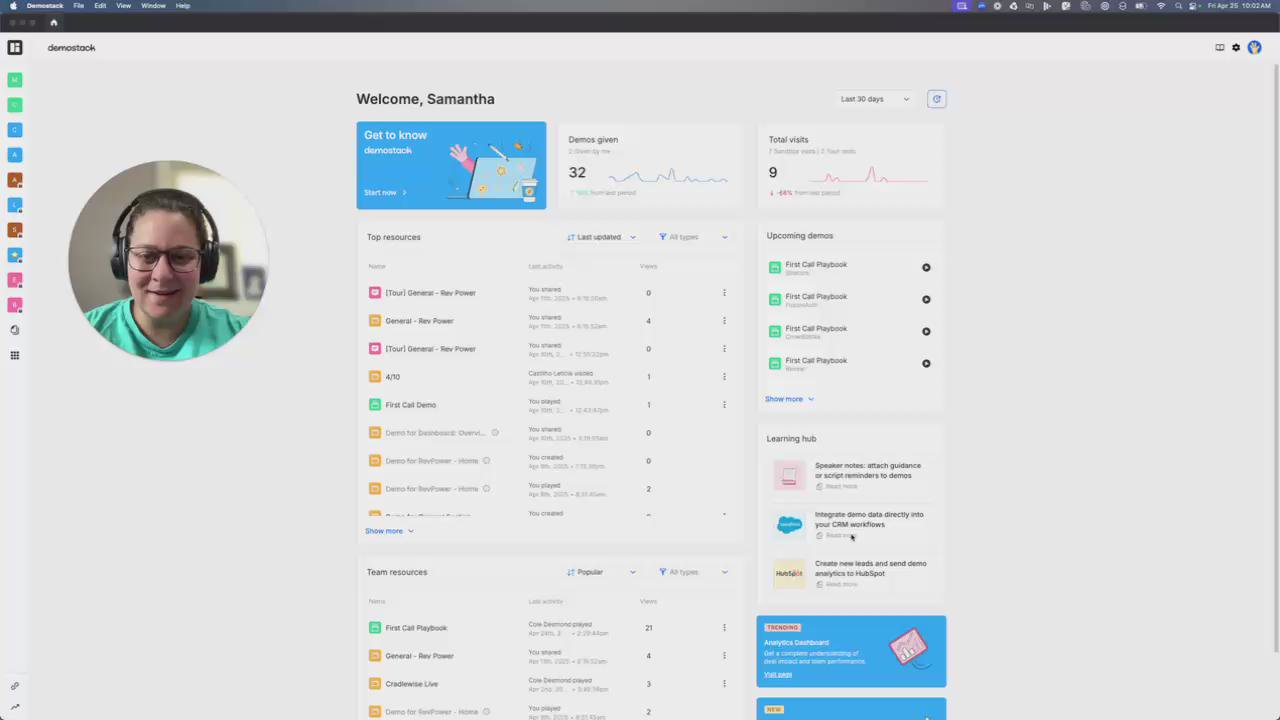Select the pink E workspace icon in sidebar

pyautogui.click(x=15, y=279)
